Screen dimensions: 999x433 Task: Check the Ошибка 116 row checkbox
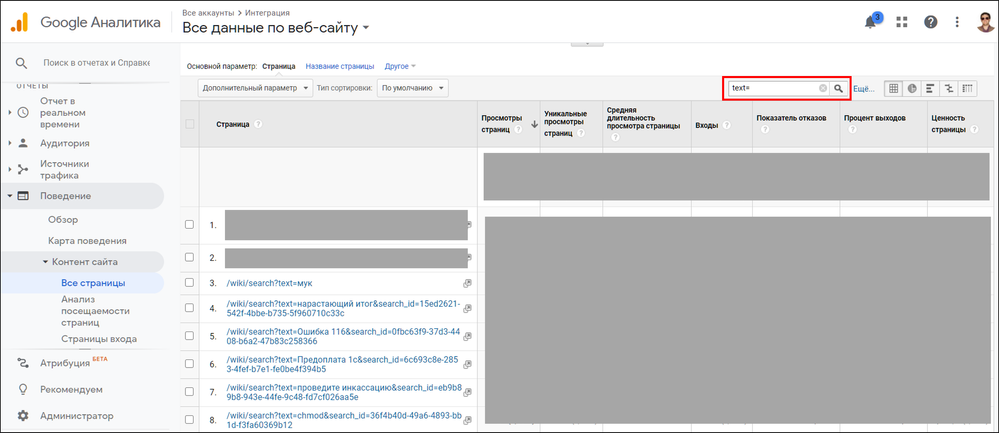tap(189, 336)
